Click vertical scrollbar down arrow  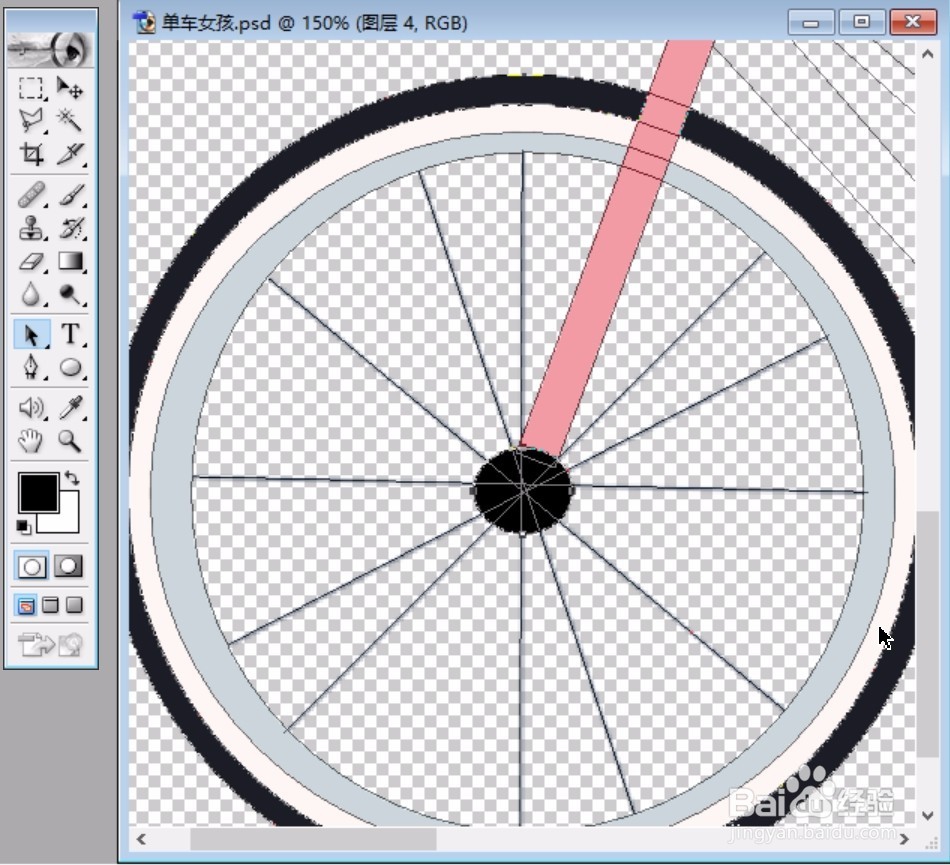pyautogui.click(x=927, y=815)
